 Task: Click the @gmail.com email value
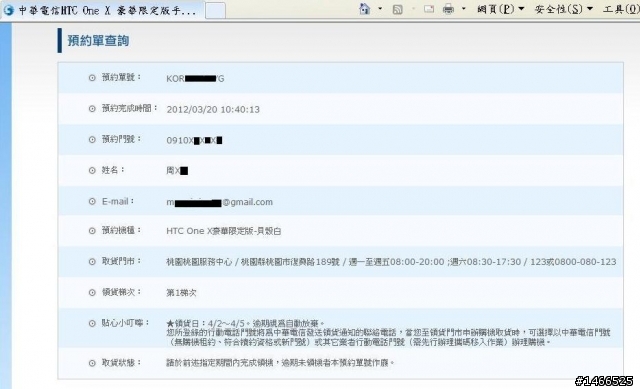tap(219, 202)
